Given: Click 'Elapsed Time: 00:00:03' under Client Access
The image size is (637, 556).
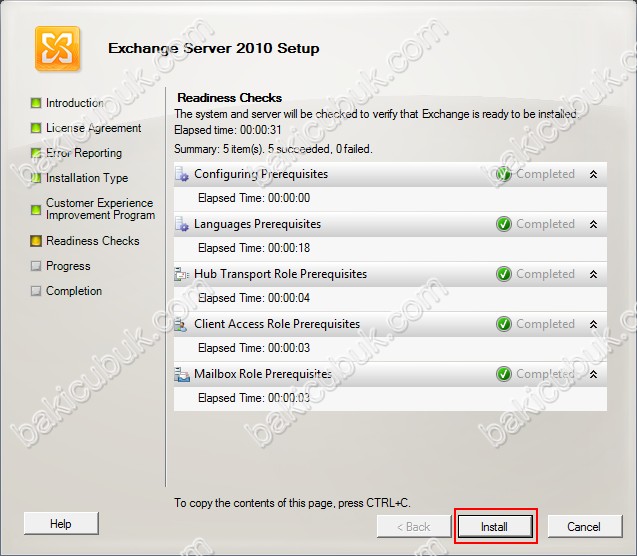Looking at the screenshot, I should pyautogui.click(x=254, y=348).
